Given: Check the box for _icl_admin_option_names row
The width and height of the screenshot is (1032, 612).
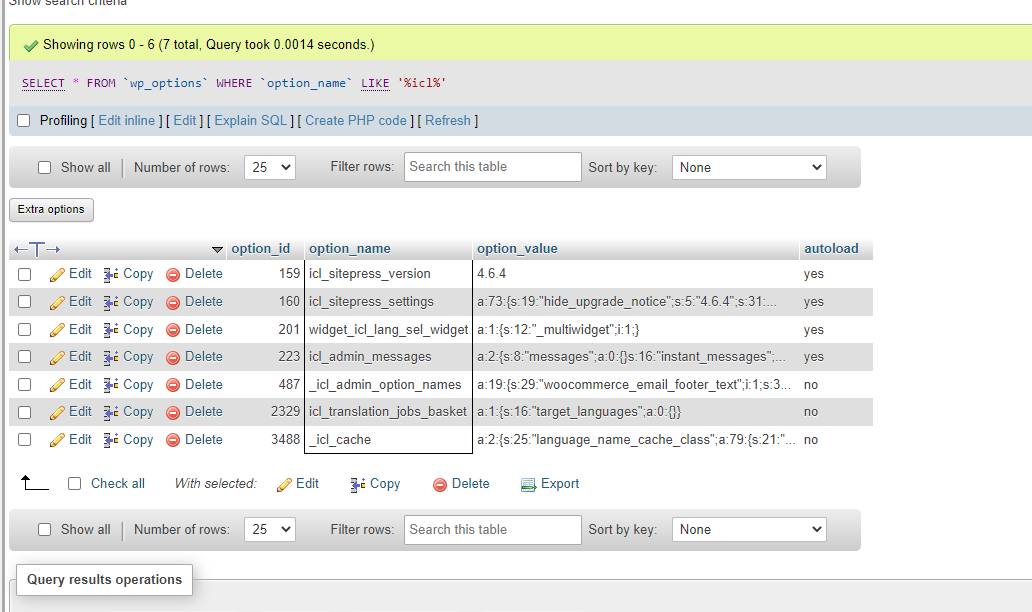Looking at the screenshot, I should click(24, 384).
